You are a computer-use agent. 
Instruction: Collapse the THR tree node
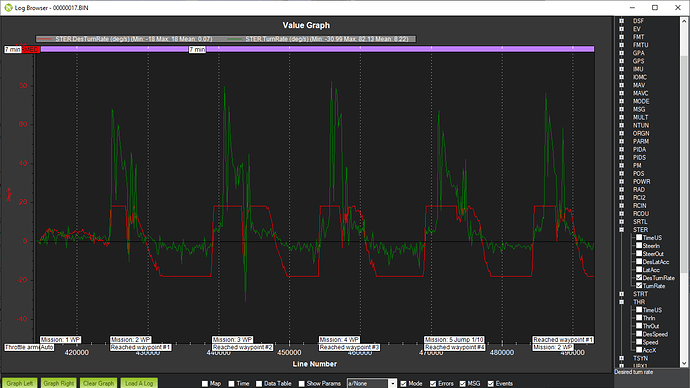click(621, 302)
